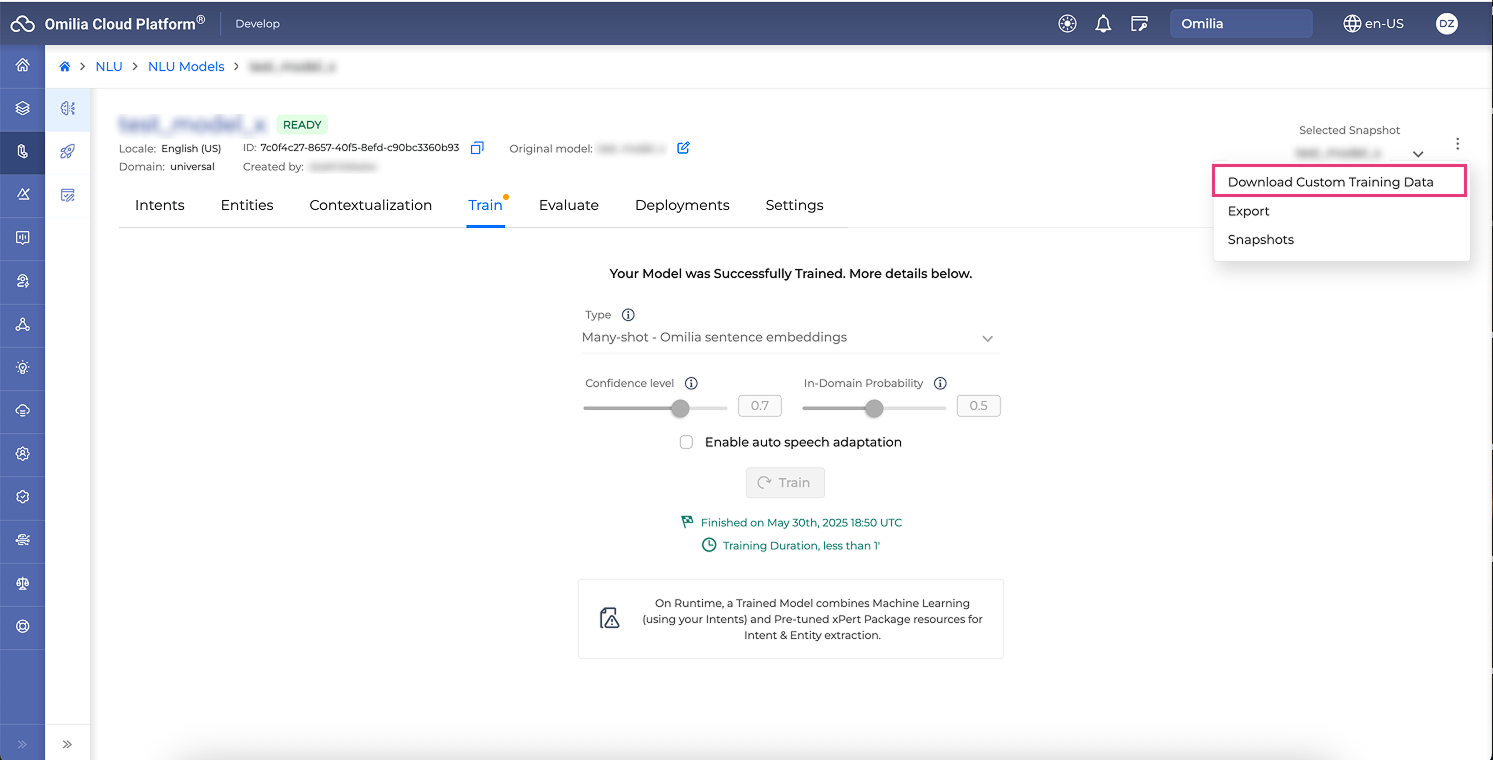1493x760 pixels.
Task: Open the Type model dropdown
Action: coord(790,338)
